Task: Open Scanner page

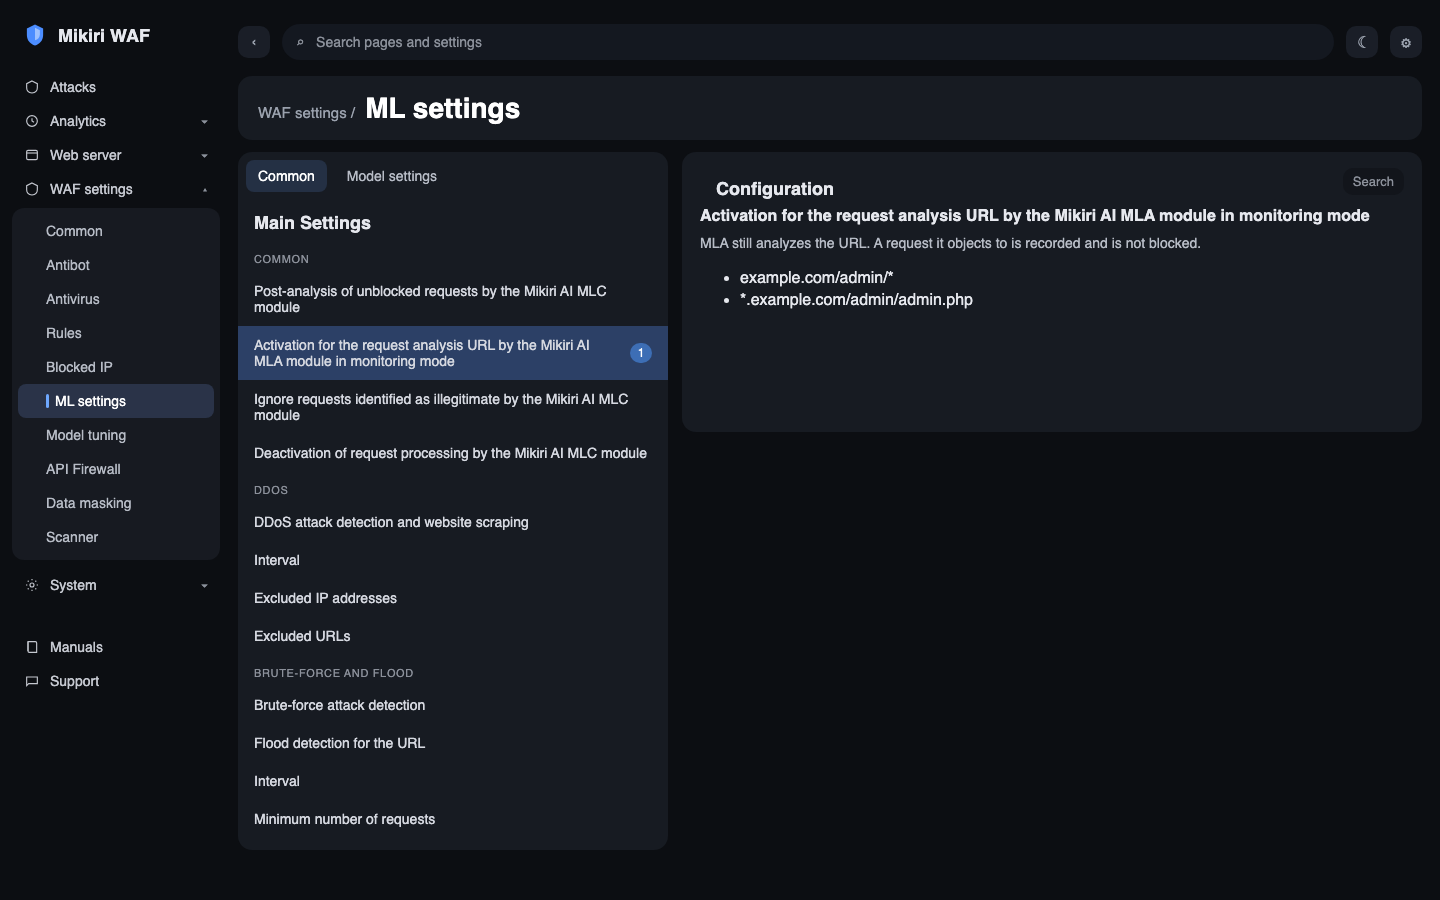Action: click(x=116, y=537)
